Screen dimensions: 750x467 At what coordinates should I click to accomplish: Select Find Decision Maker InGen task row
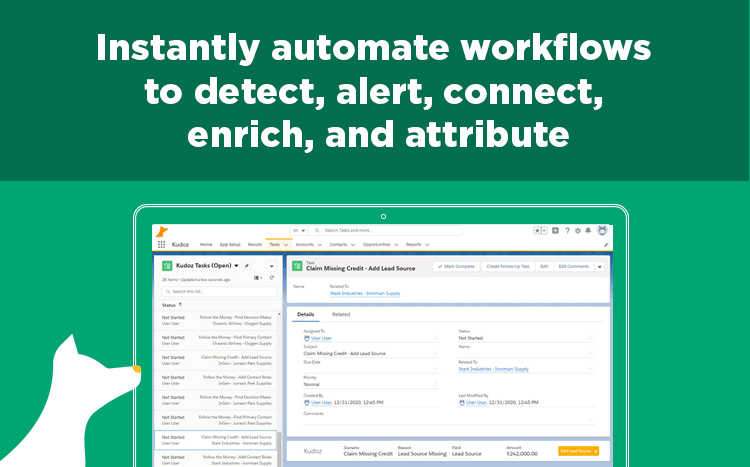(x=216, y=400)
